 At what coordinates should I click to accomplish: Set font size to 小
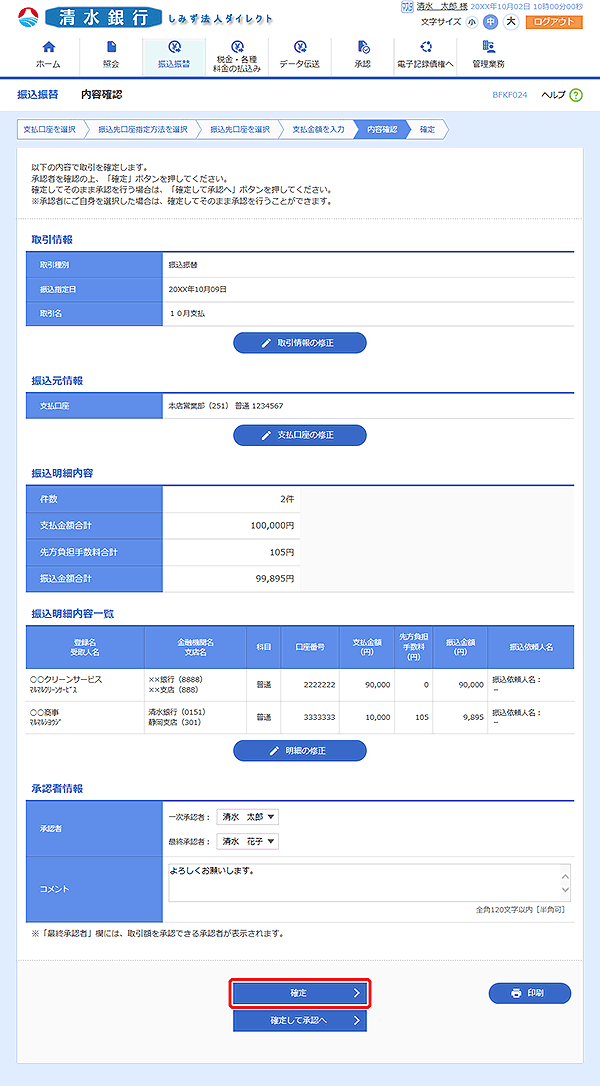tap(471, 22)
